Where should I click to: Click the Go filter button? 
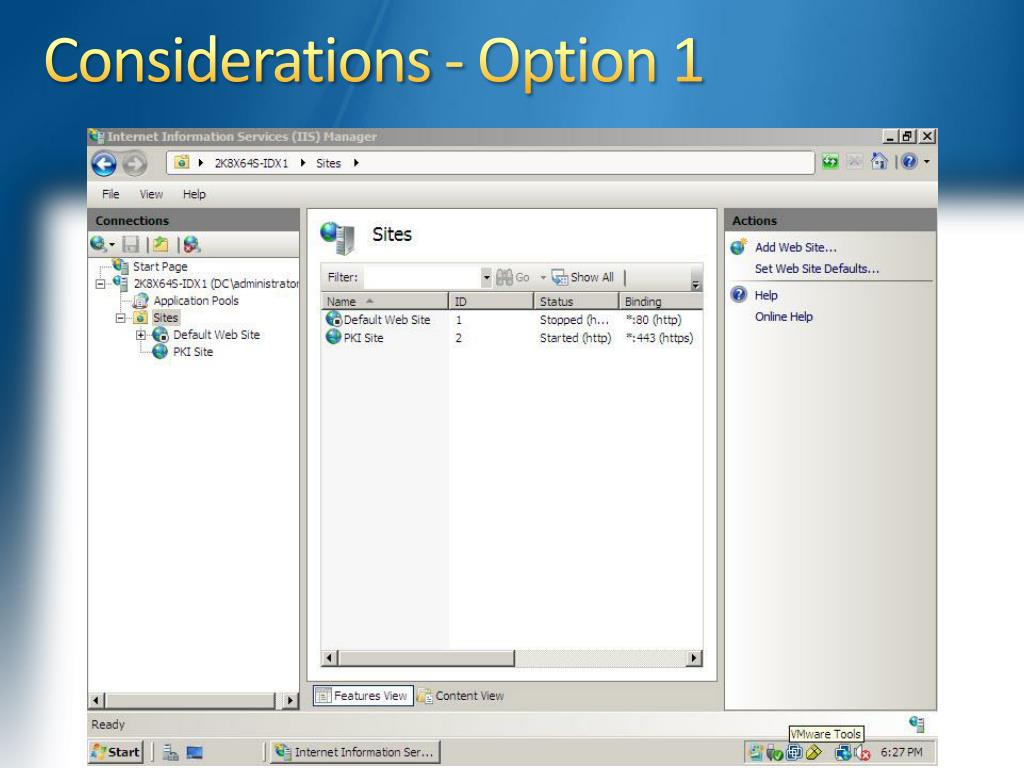point(513,277)
